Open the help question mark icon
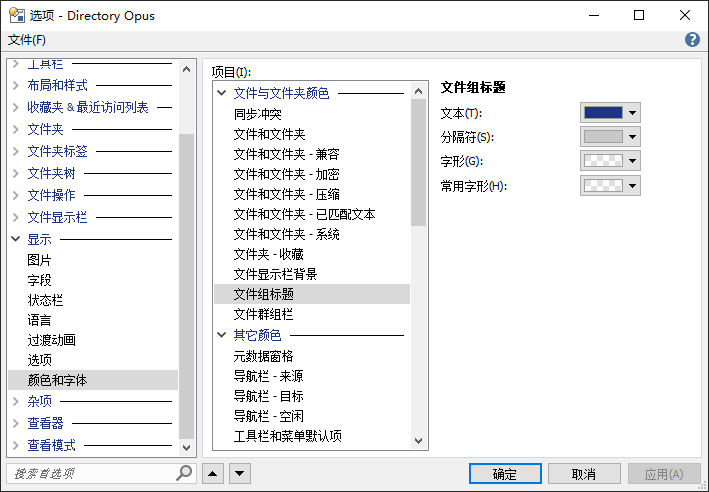The image size is (709, 492). 692,40
